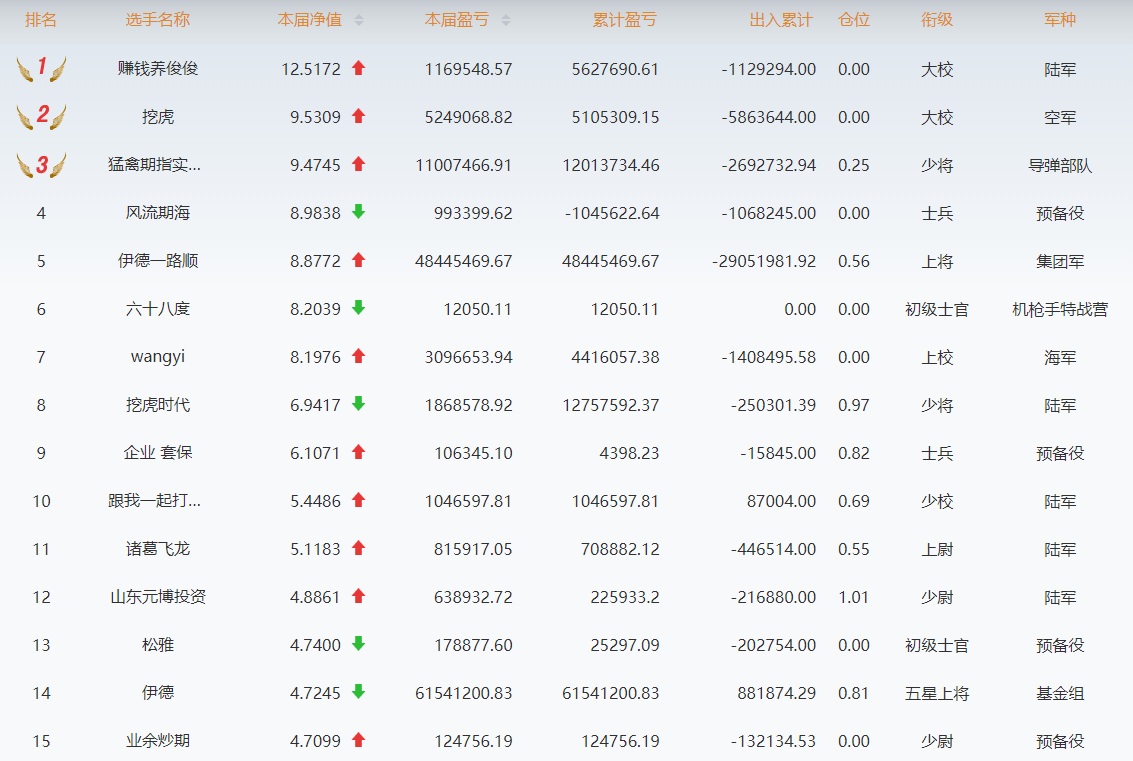Click cumulative value 5627690.61
The image size is (1133, 761).
click(616, 69)
